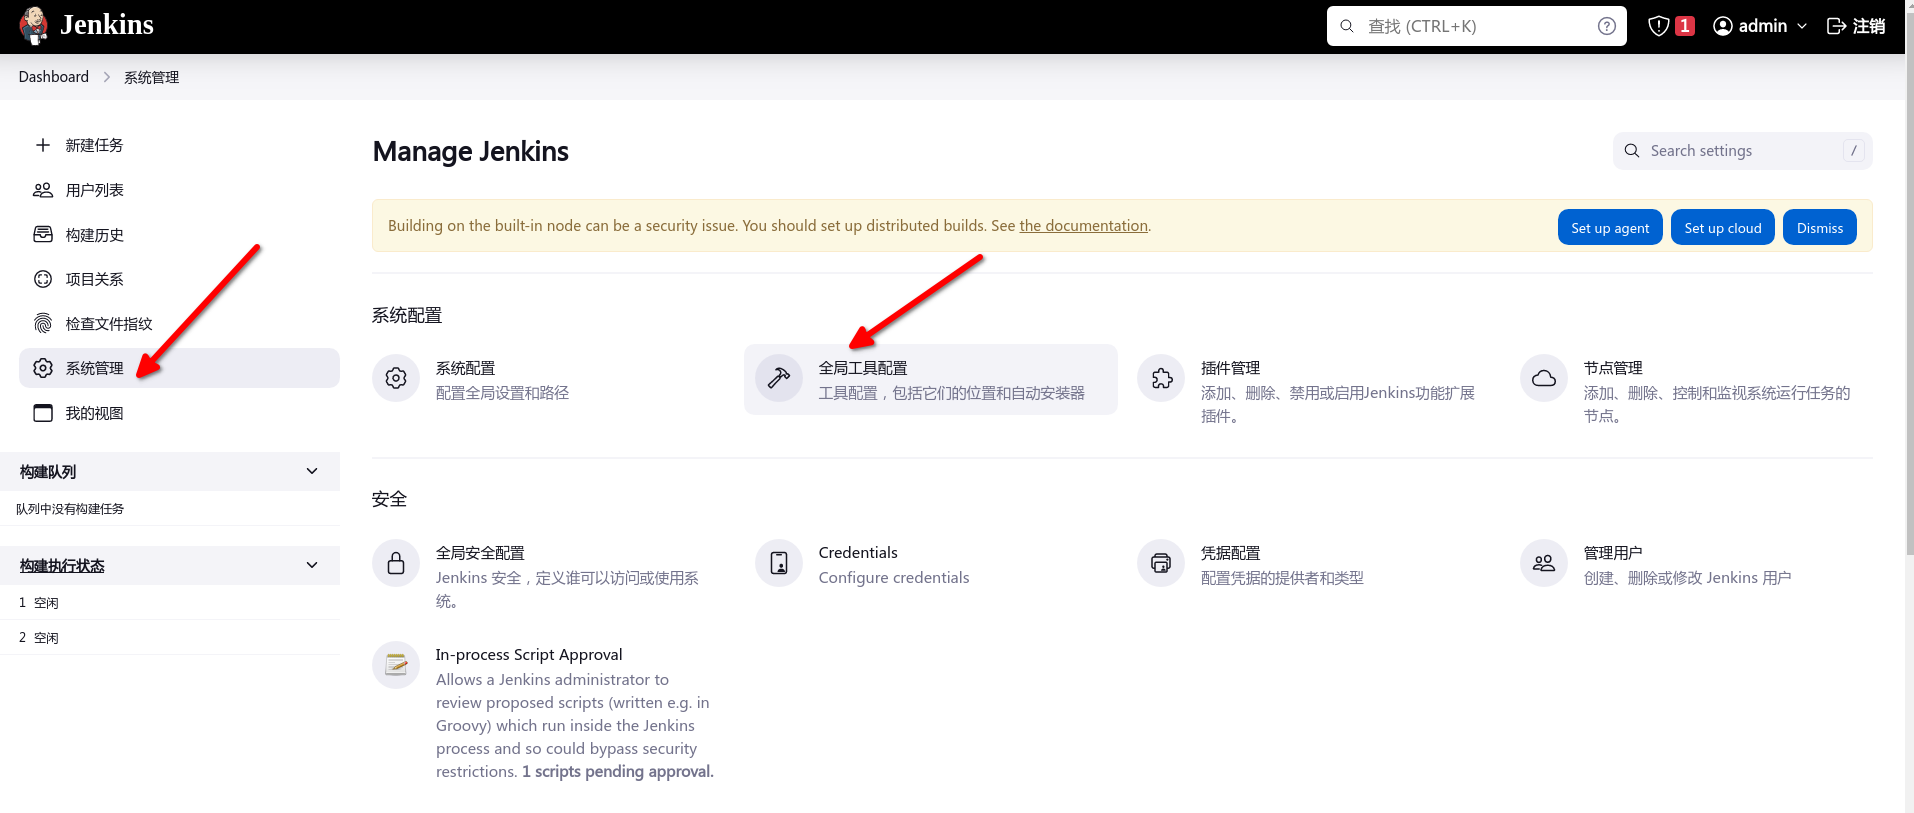Click the 管理用户 people icon
The height and width of the screenshot is (813, 1914).
[x=1544, y=563]
